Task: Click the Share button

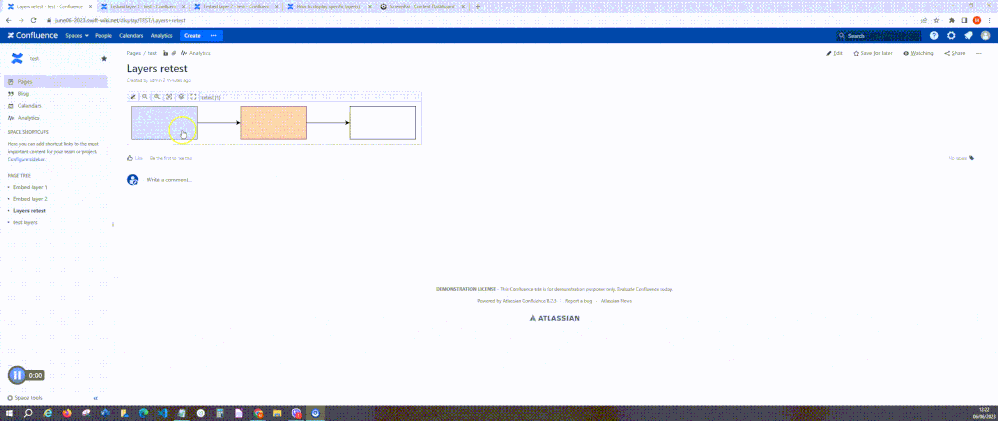Action: (x=955, y=54)
